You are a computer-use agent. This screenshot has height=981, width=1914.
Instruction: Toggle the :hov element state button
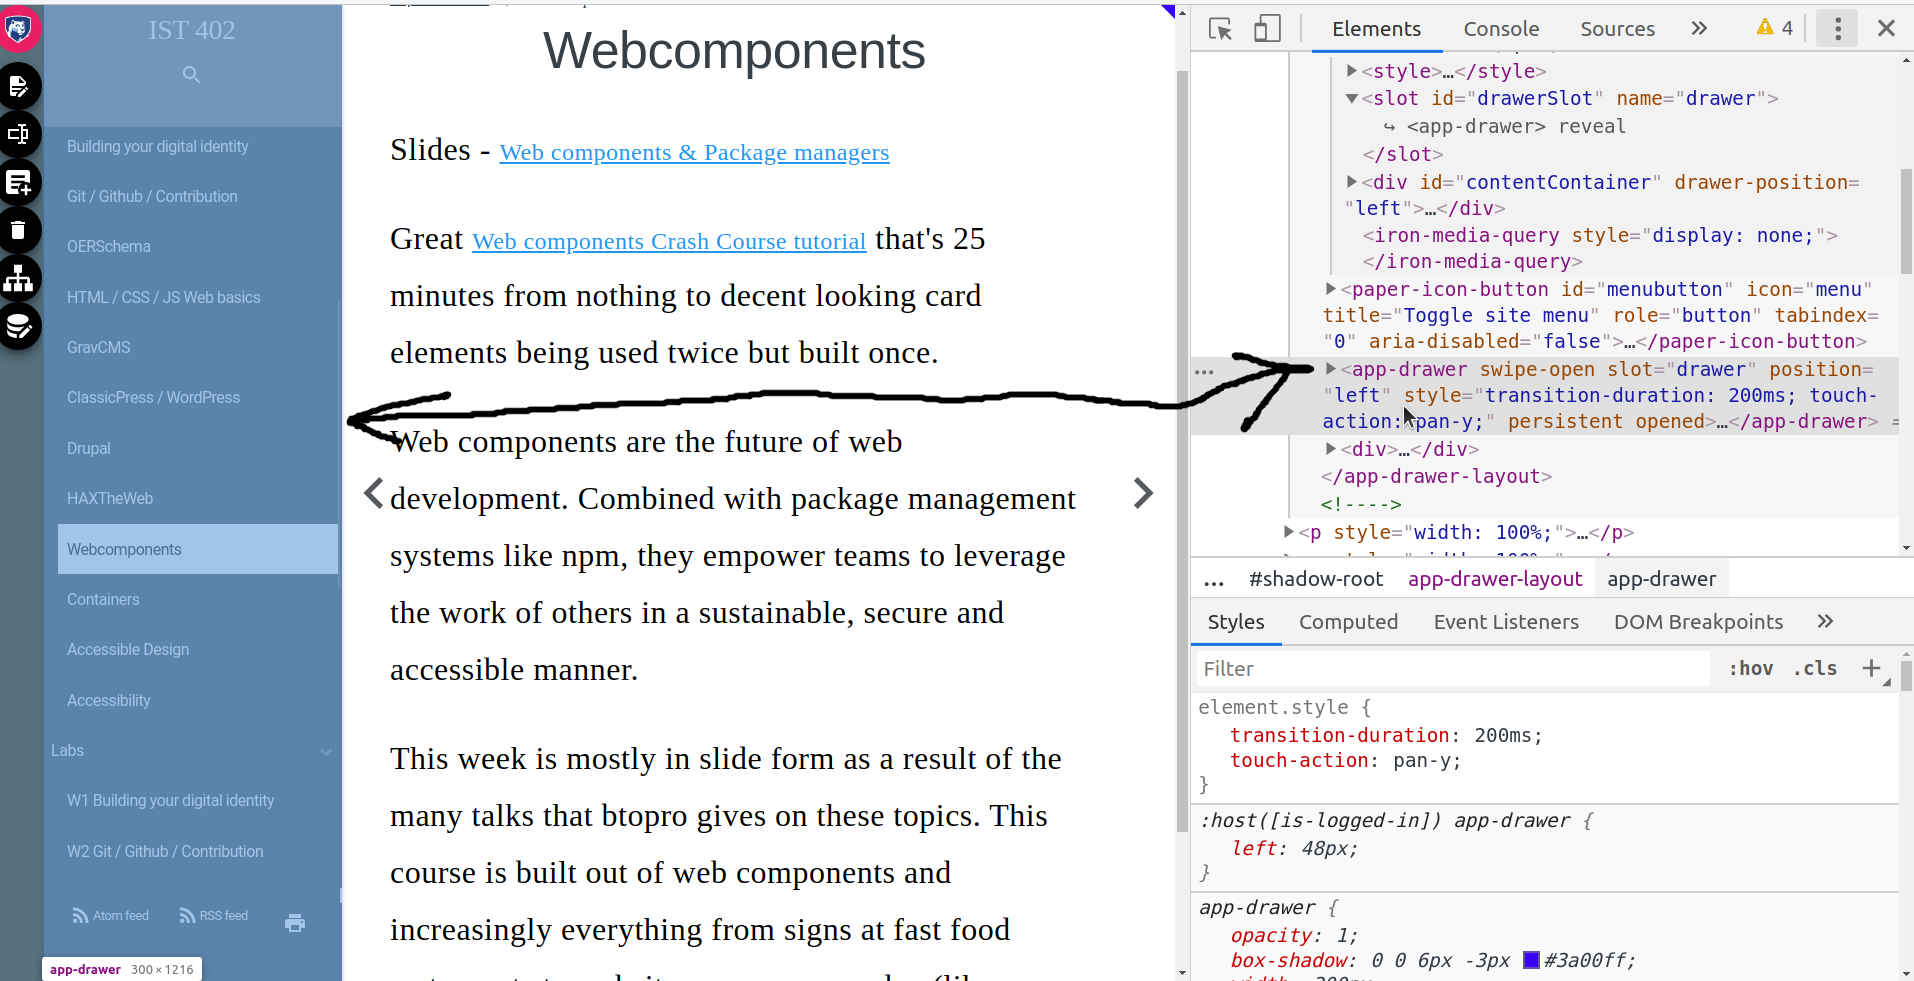pyautogui.click(x=1750, y=669)
